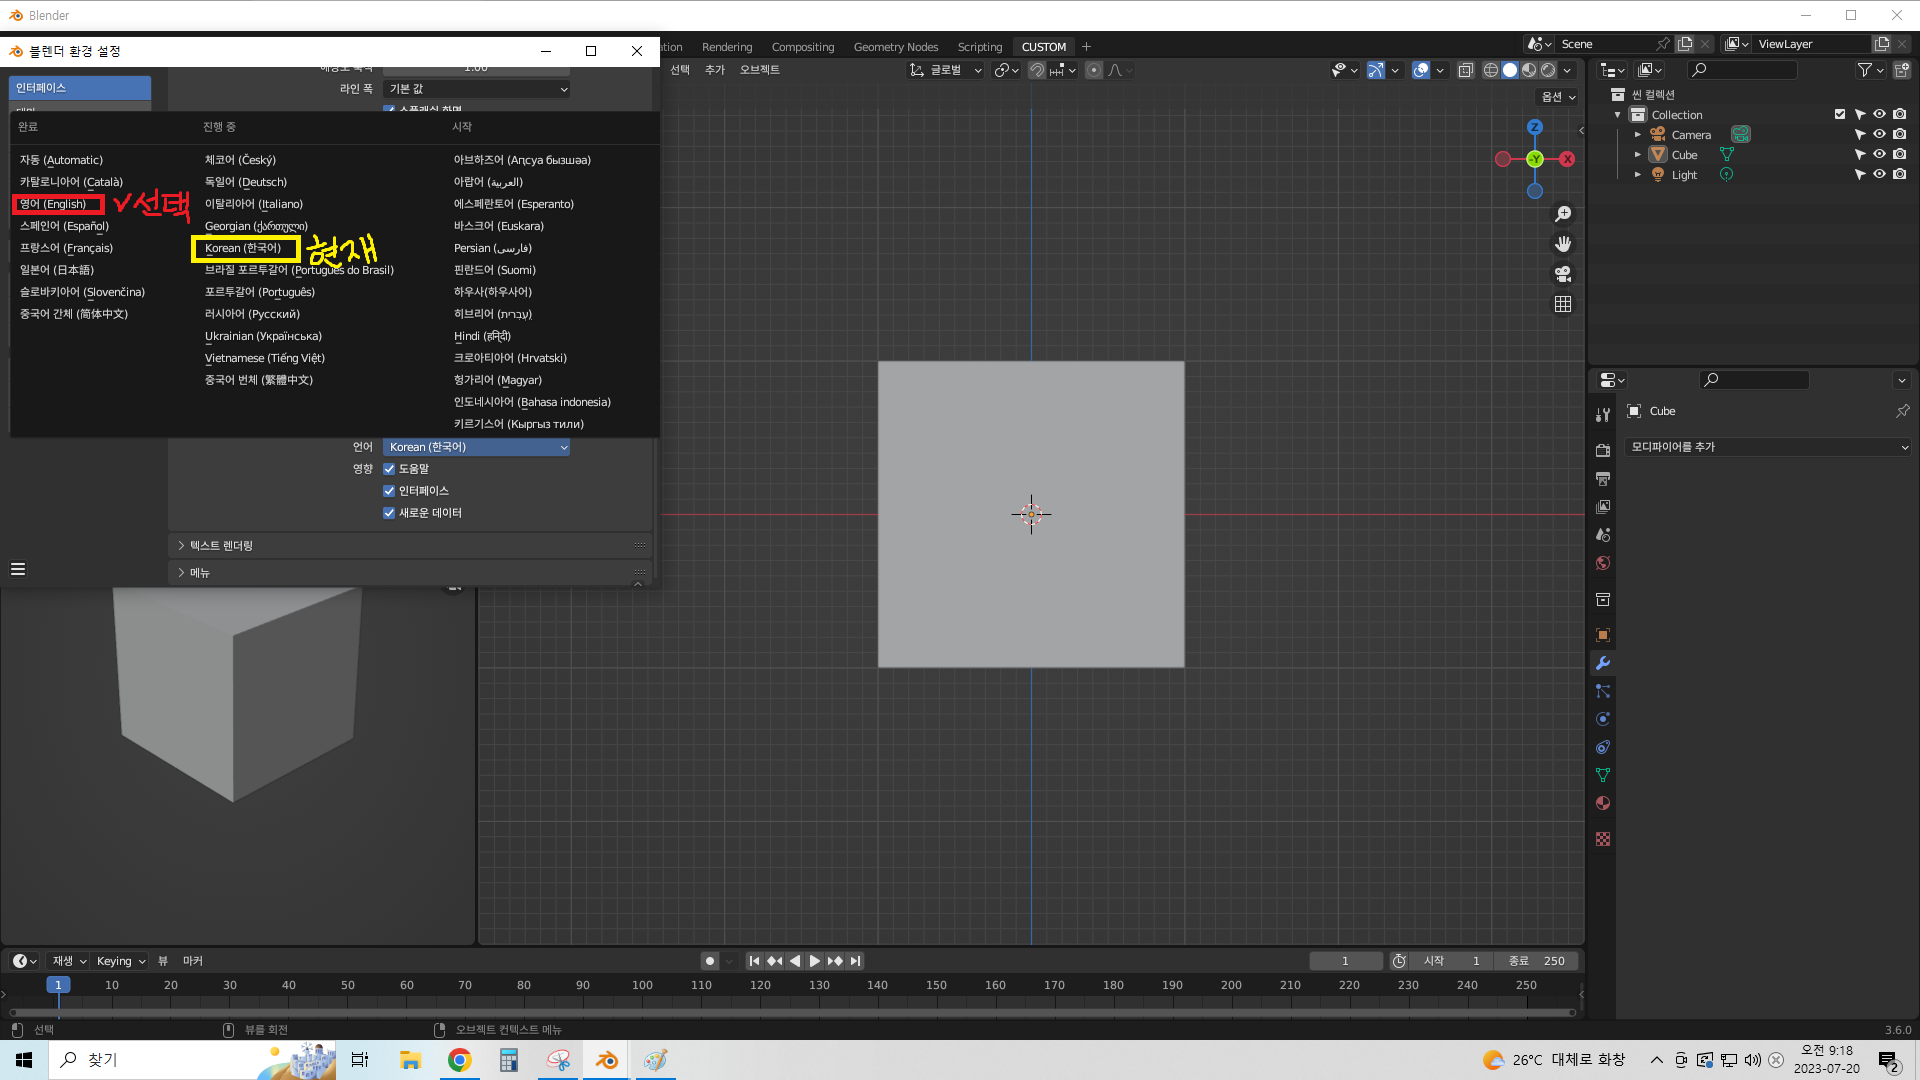Viewport: 1920px width, 1080px height.
Task: Click the pan hand icon in viewport
Action: coord(1563,244)
